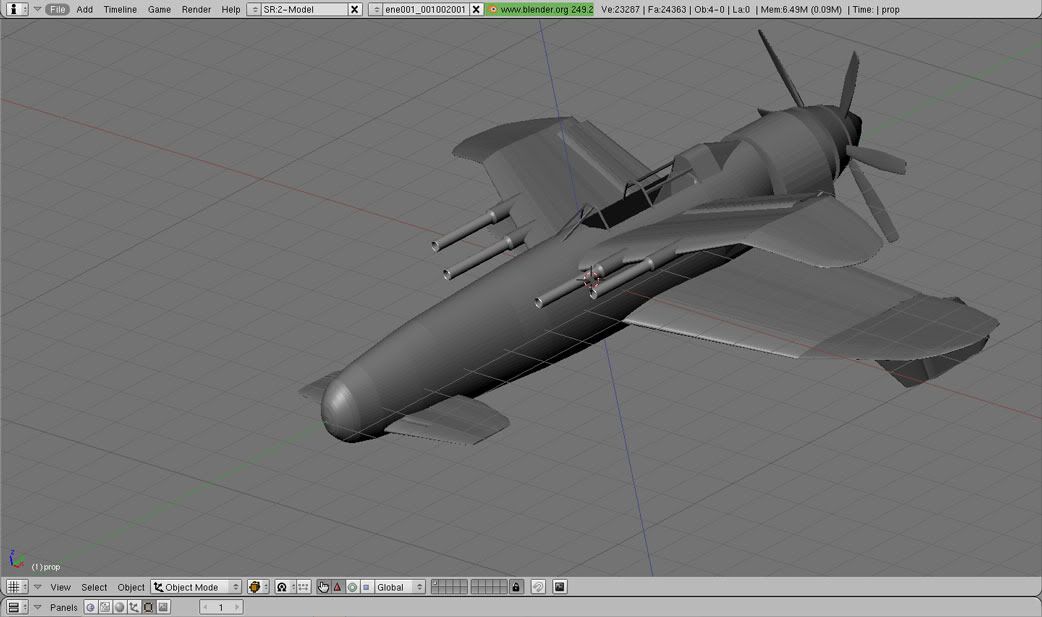
Task: Open the Add menu
Action: 84,9
